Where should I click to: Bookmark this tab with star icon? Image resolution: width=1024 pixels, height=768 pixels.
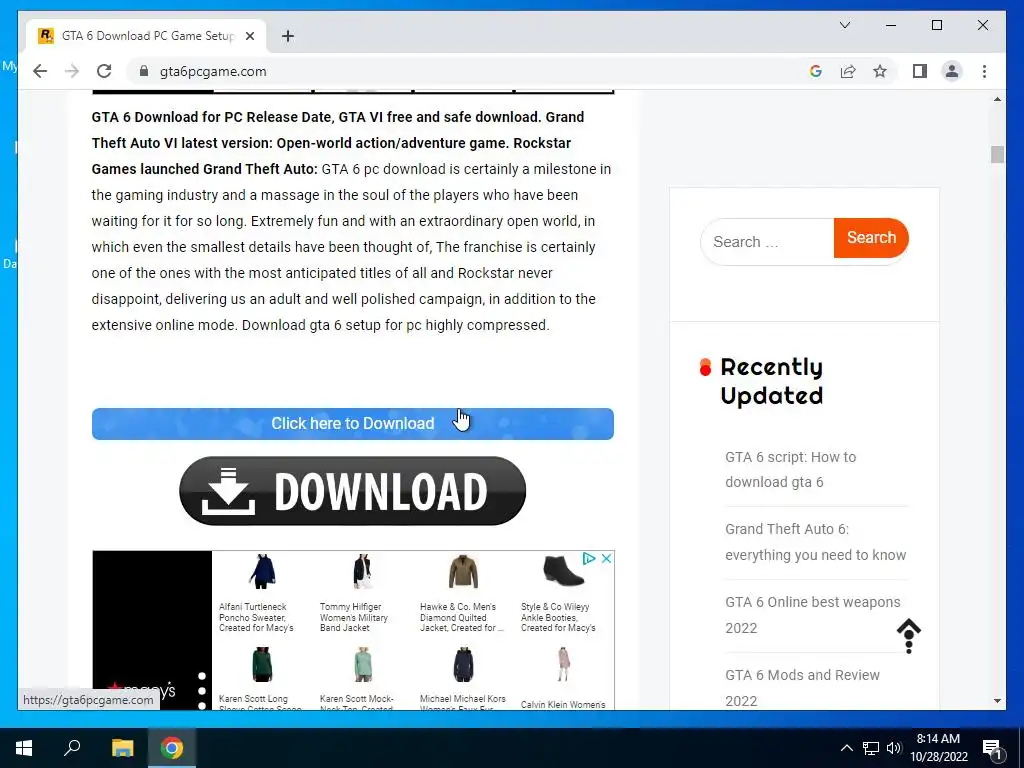tap(880, 71)
